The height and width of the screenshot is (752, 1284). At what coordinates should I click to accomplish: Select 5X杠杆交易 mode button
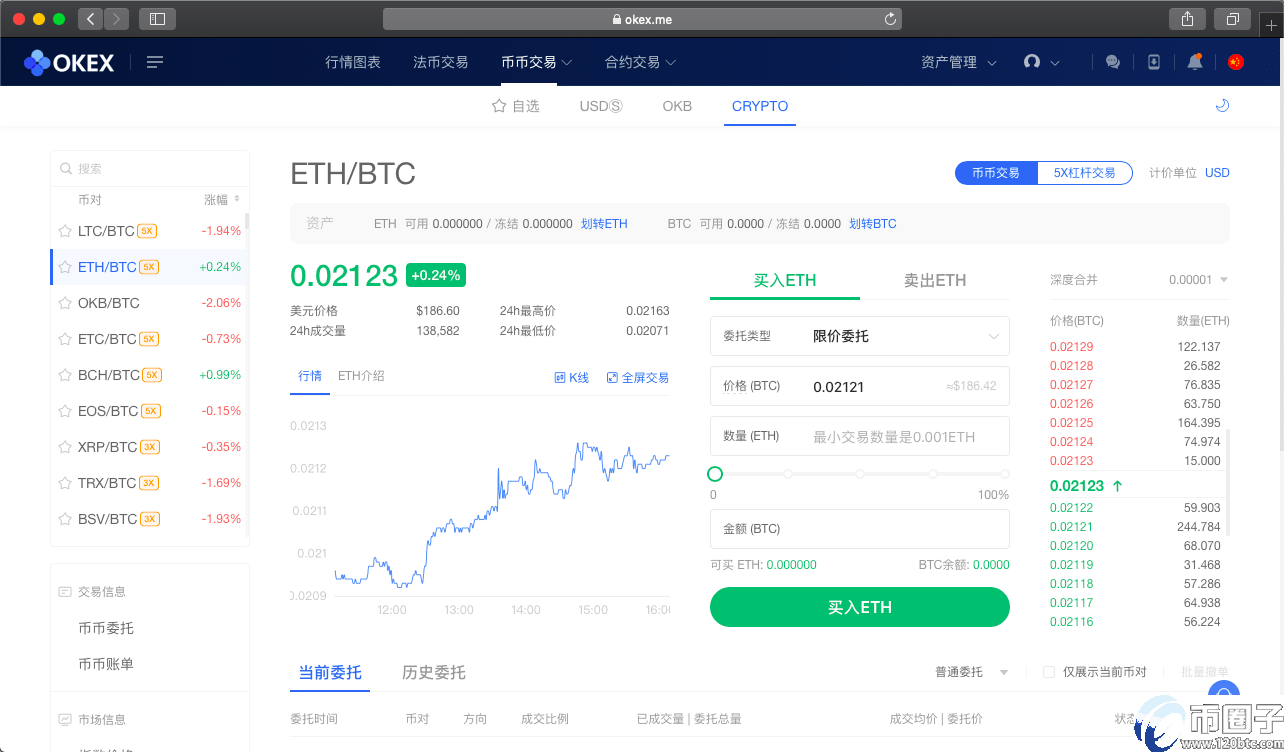[1084, 173]
